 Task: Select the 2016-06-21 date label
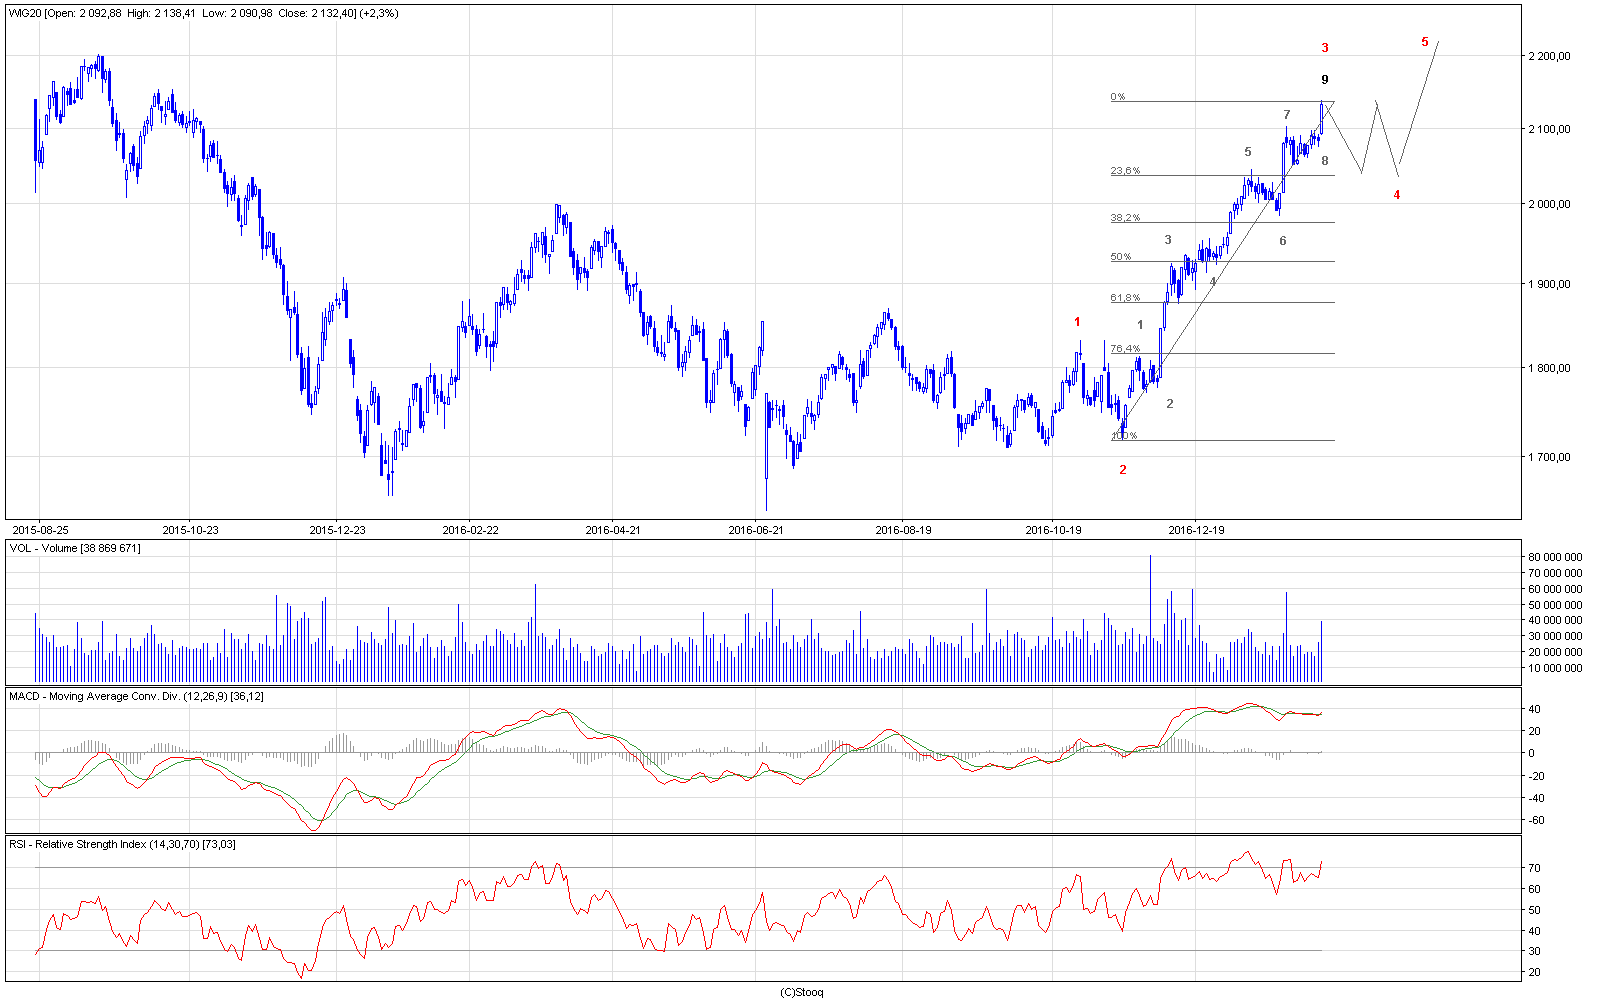(x=757, y=530)
